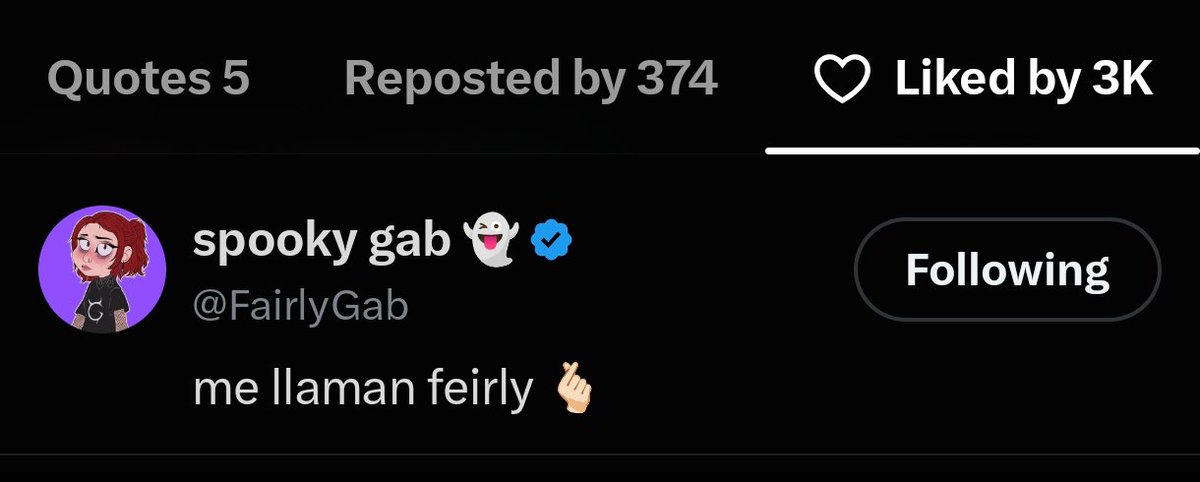Open the Reposted by 374 tab
This screenshot has width=1200, height=482.
531,79
